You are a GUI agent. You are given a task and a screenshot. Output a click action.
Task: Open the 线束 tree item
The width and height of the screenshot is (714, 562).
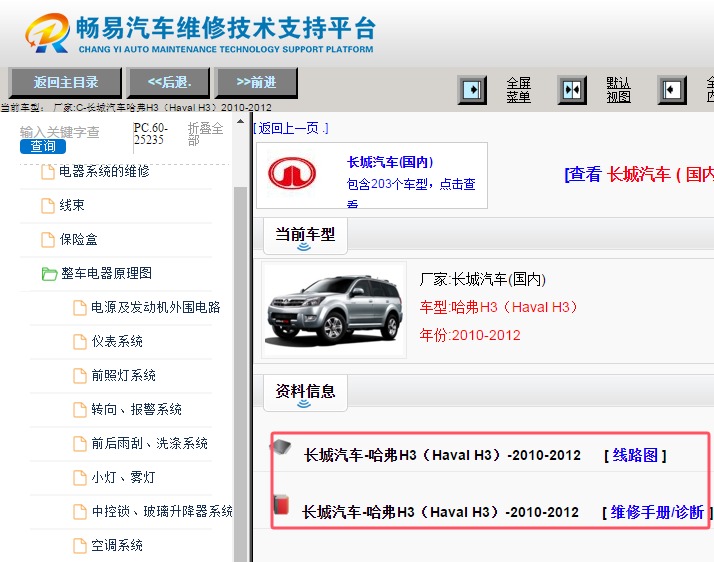[72, 205]
